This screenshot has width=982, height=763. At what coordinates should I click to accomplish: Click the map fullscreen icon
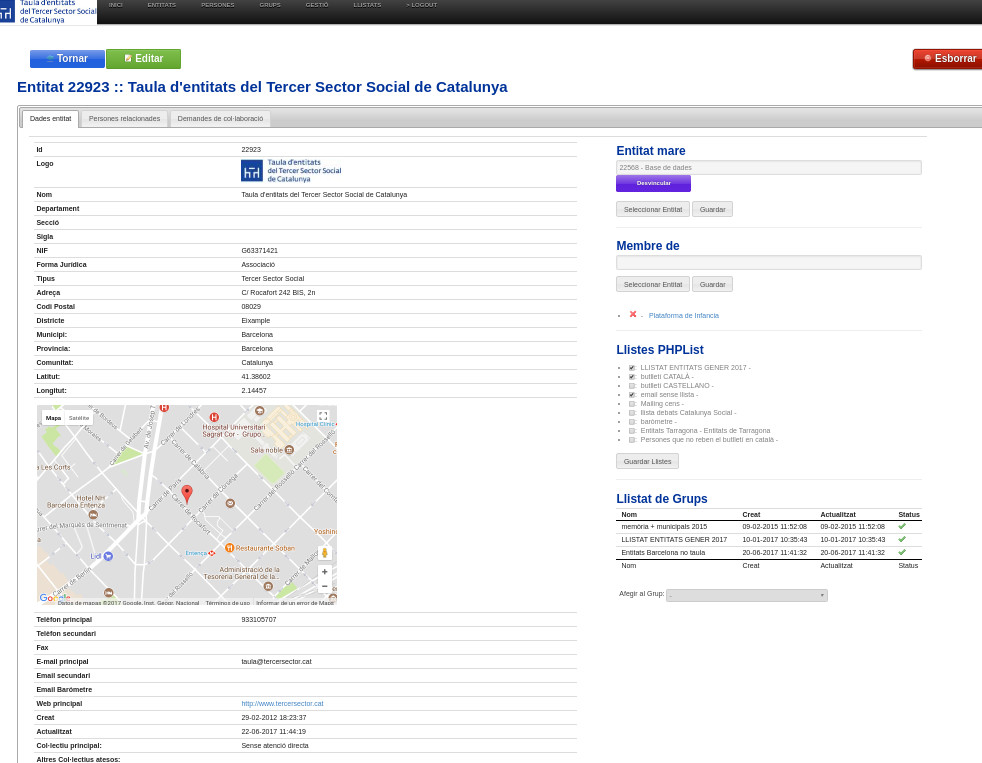(323, 416)
